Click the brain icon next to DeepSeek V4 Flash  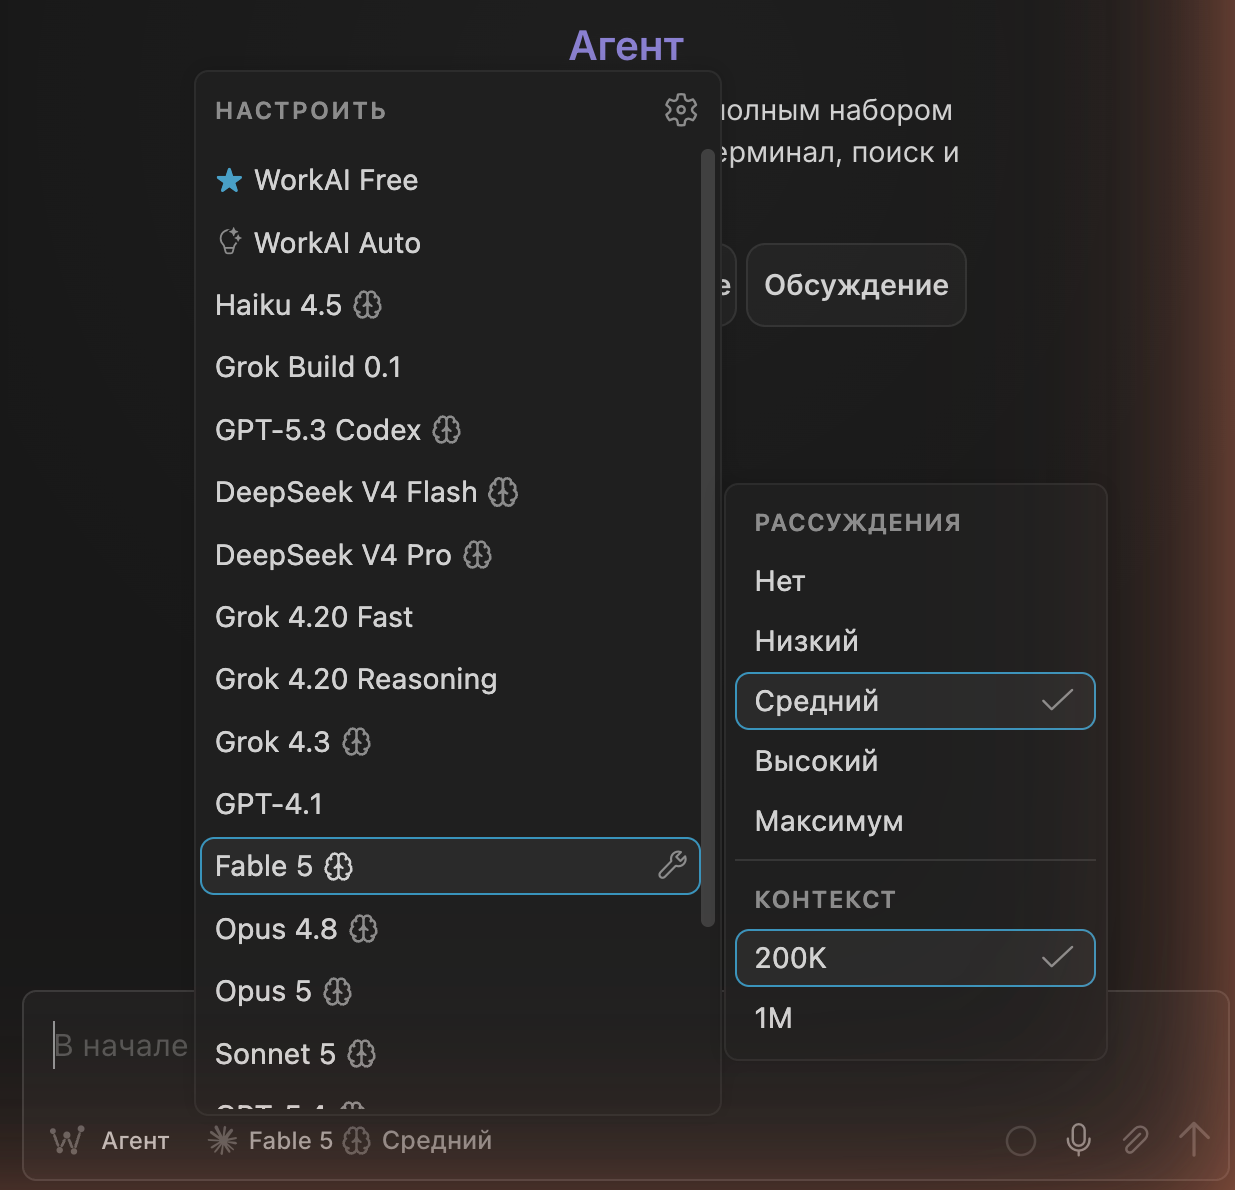pyautogui.click(x=503, y=492)
